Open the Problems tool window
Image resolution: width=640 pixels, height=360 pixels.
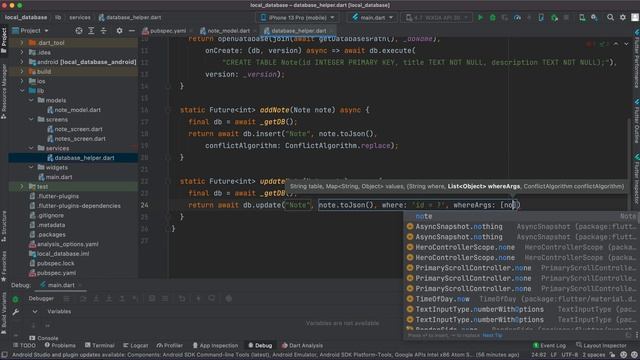click(x=60, y=345)
